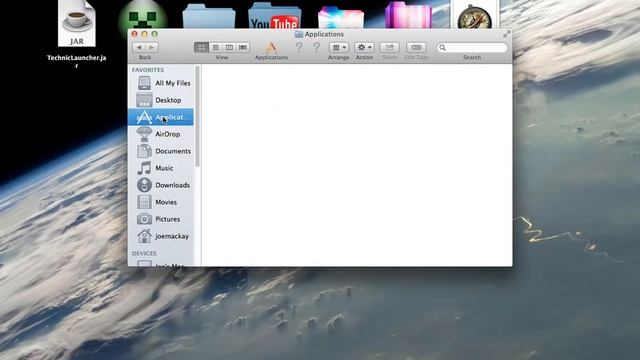Minimize the Applications Finder window
Viewport: 640px width, 360px height.
tap(144, 34)
